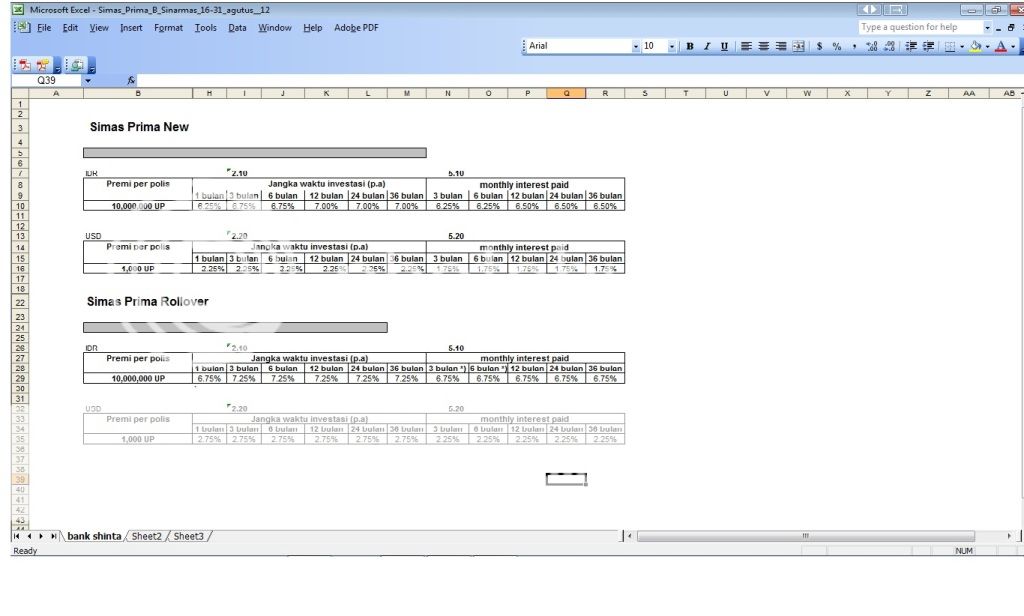Screen dimensions: 1024x616
Task: Click the 'Ready' status bar text
Action: (x=25, y=551)
